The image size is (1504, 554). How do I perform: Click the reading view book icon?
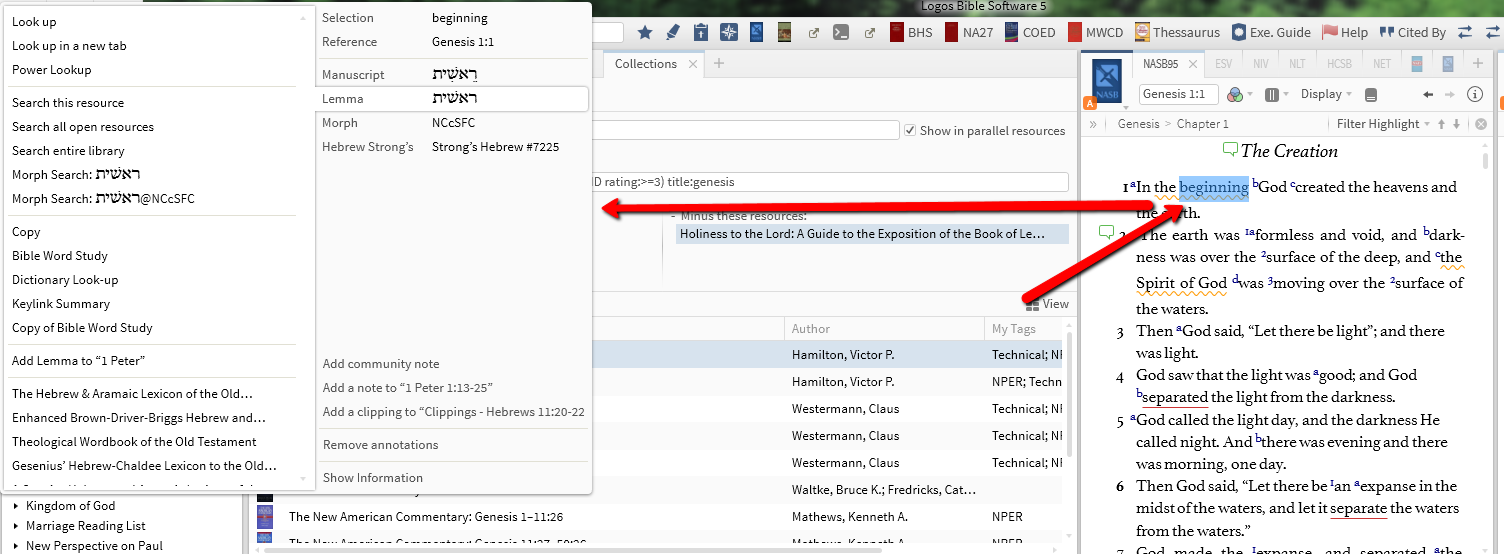1370,95
